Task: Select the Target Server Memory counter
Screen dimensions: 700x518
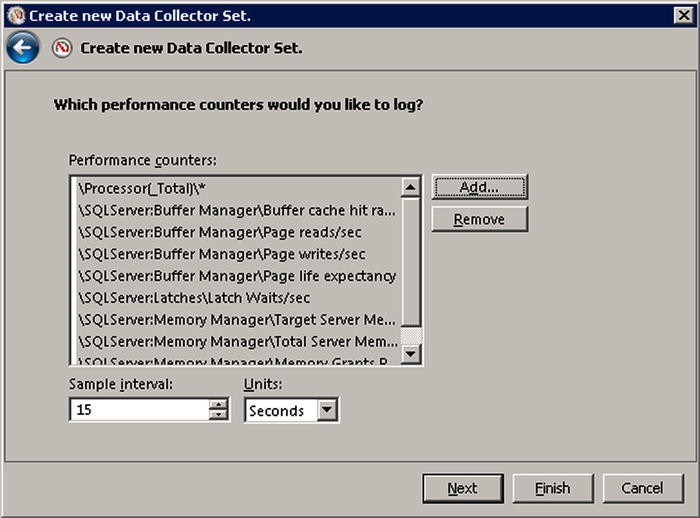Action: pos(238,320)
